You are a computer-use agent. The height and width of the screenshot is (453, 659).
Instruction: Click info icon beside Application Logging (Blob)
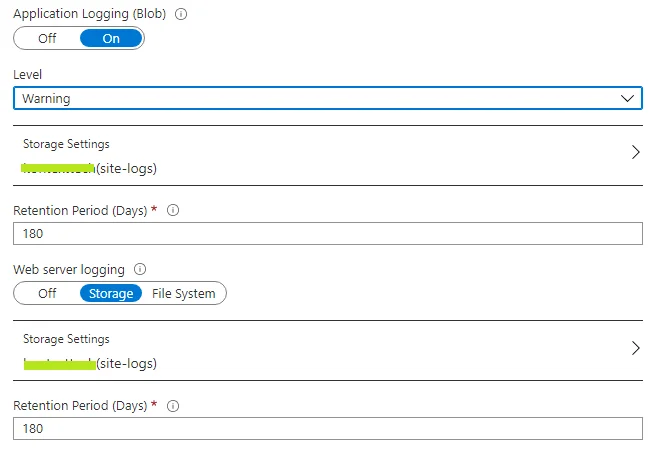coord(181,15)
